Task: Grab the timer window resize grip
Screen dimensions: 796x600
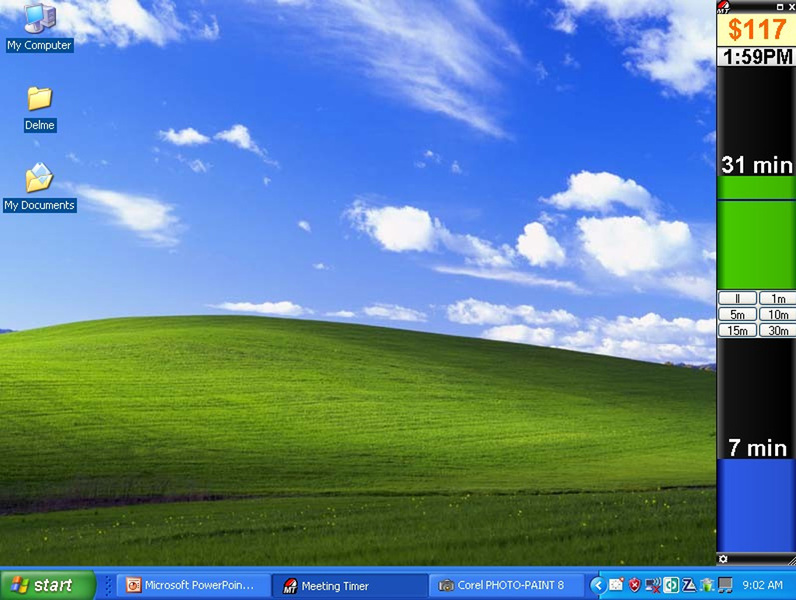Action: click(x=791, y=560)
